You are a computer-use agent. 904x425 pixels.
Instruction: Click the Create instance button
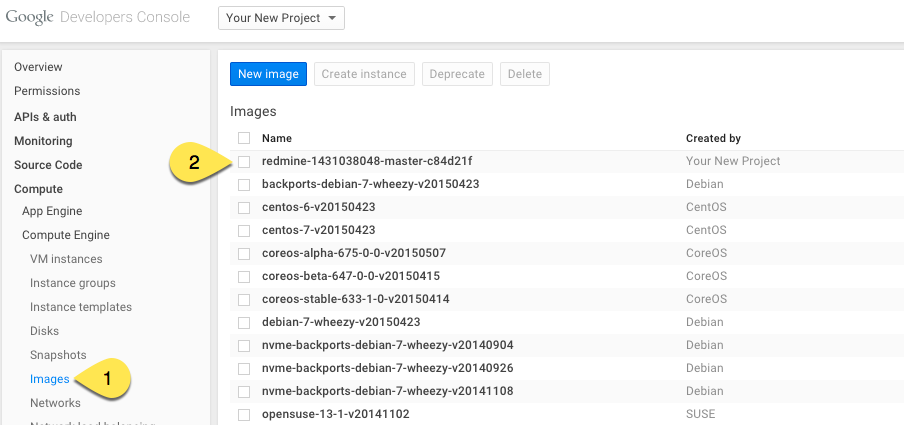[364, 74]
